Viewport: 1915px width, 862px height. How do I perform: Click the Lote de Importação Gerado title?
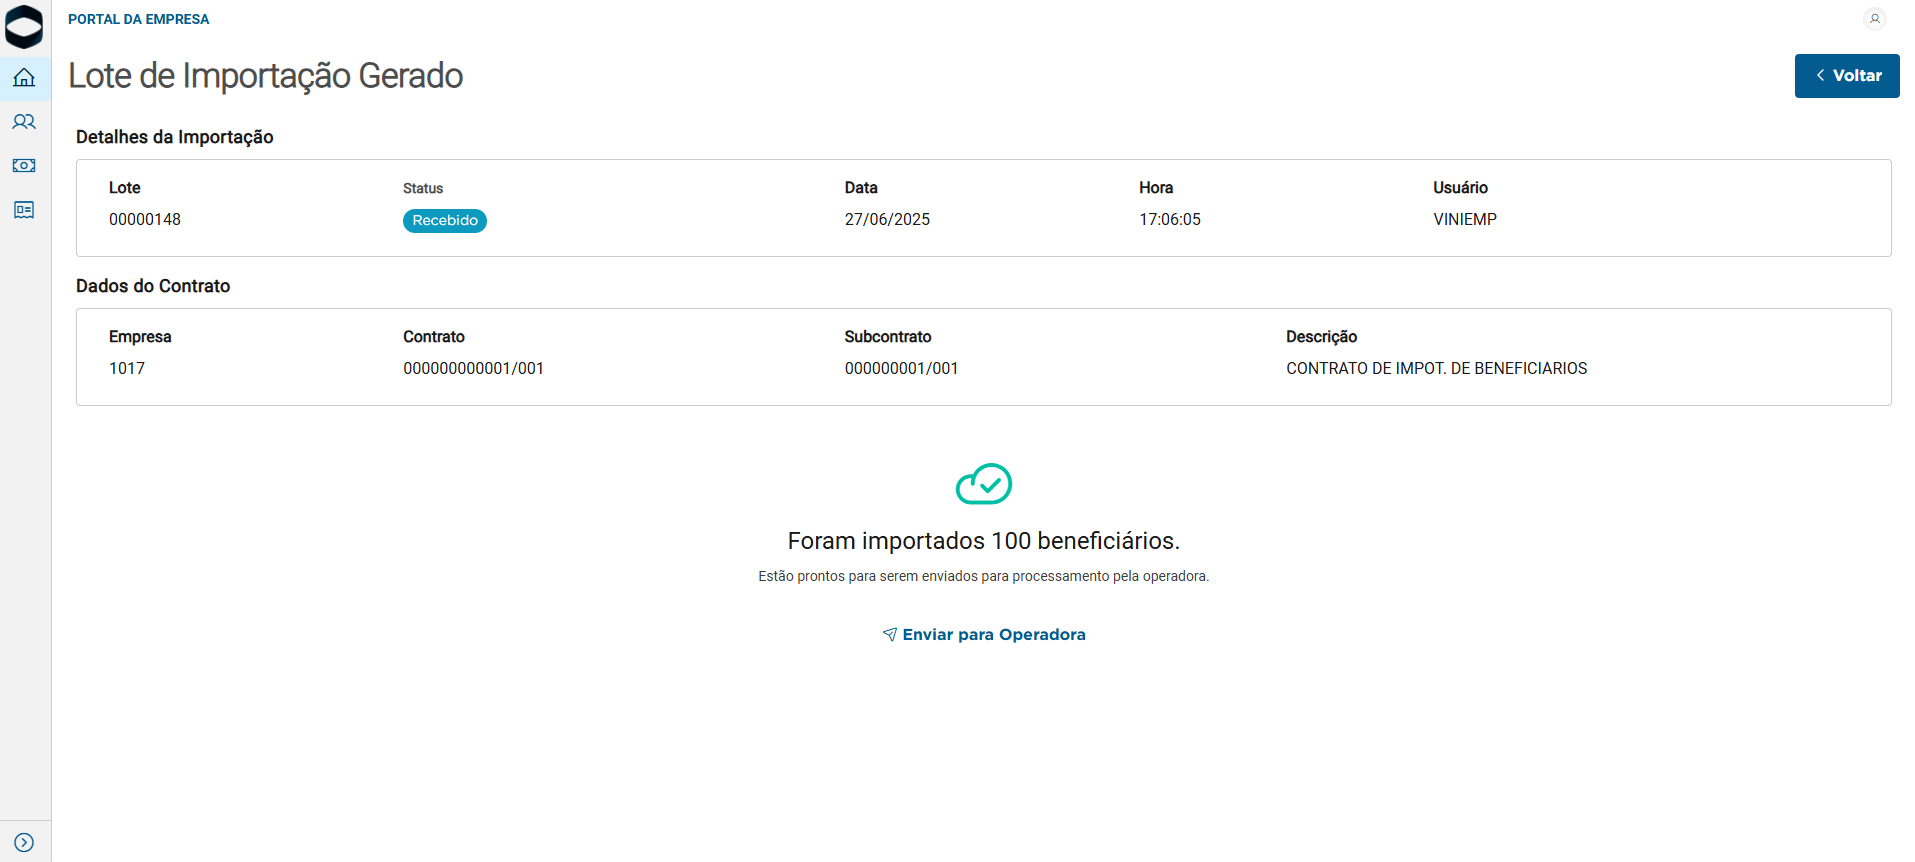click(265, 76)
